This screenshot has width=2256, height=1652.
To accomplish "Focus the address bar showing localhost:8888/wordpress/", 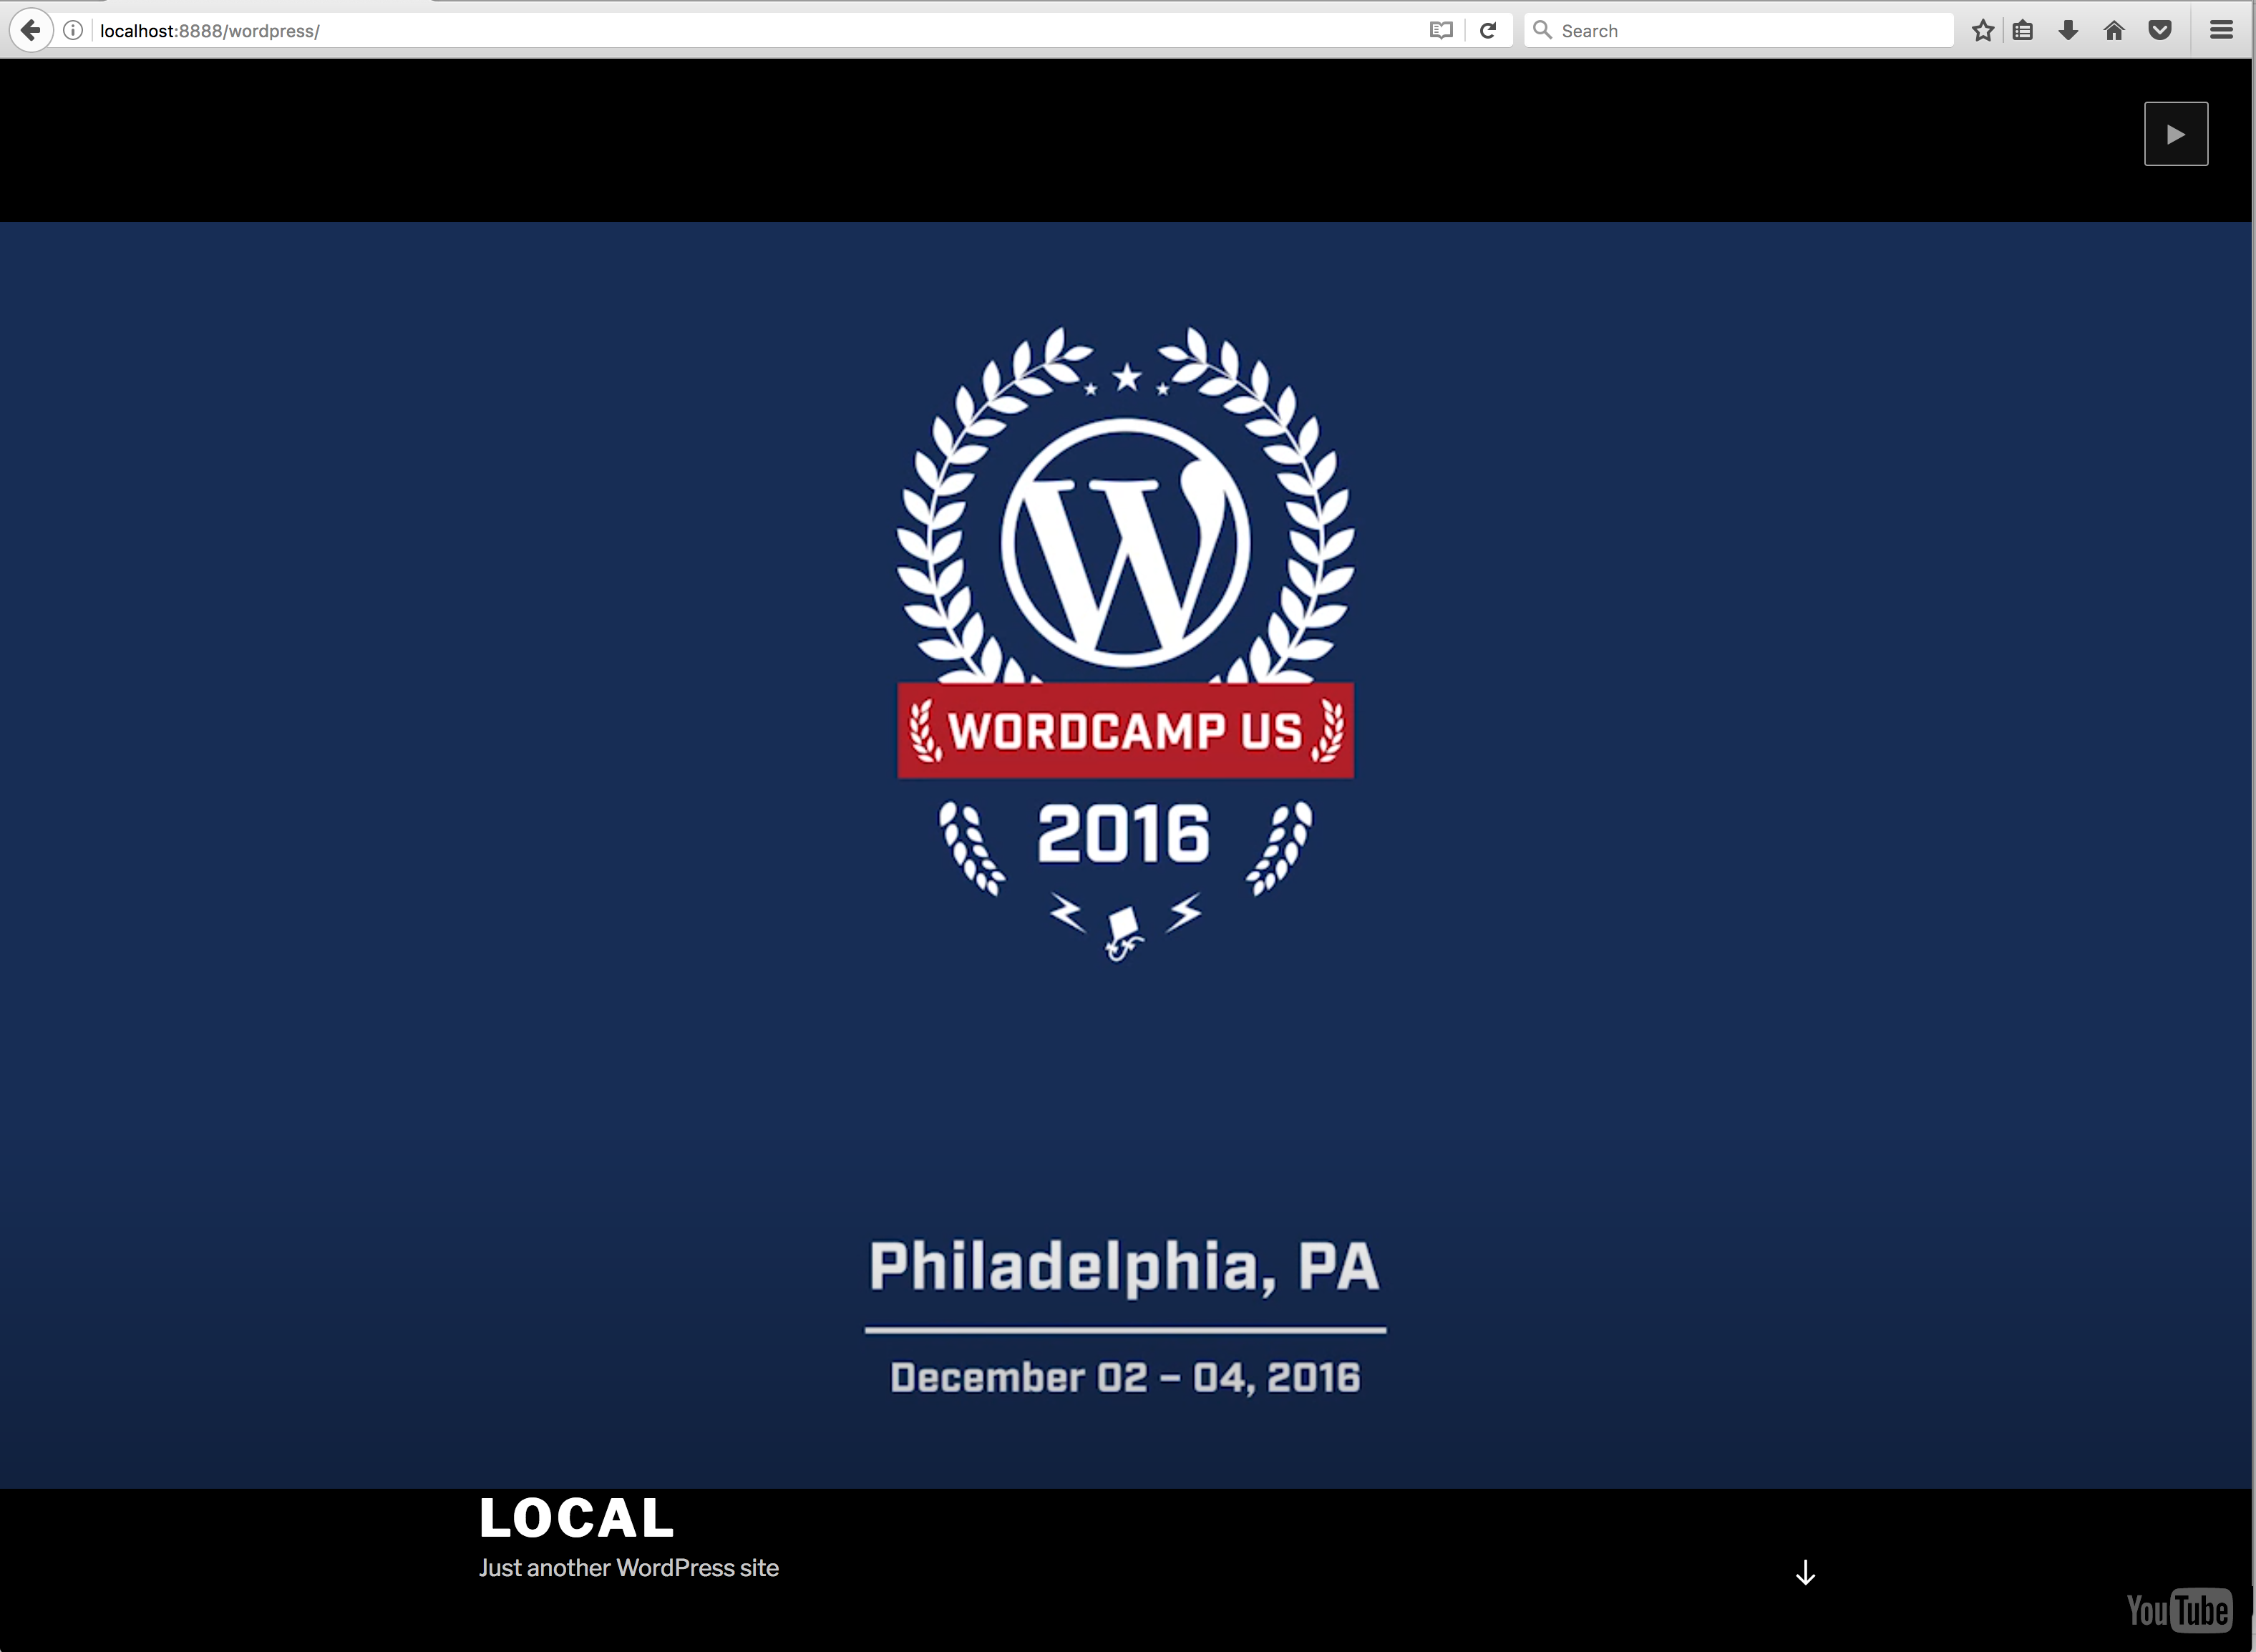I will click(760, 31).
